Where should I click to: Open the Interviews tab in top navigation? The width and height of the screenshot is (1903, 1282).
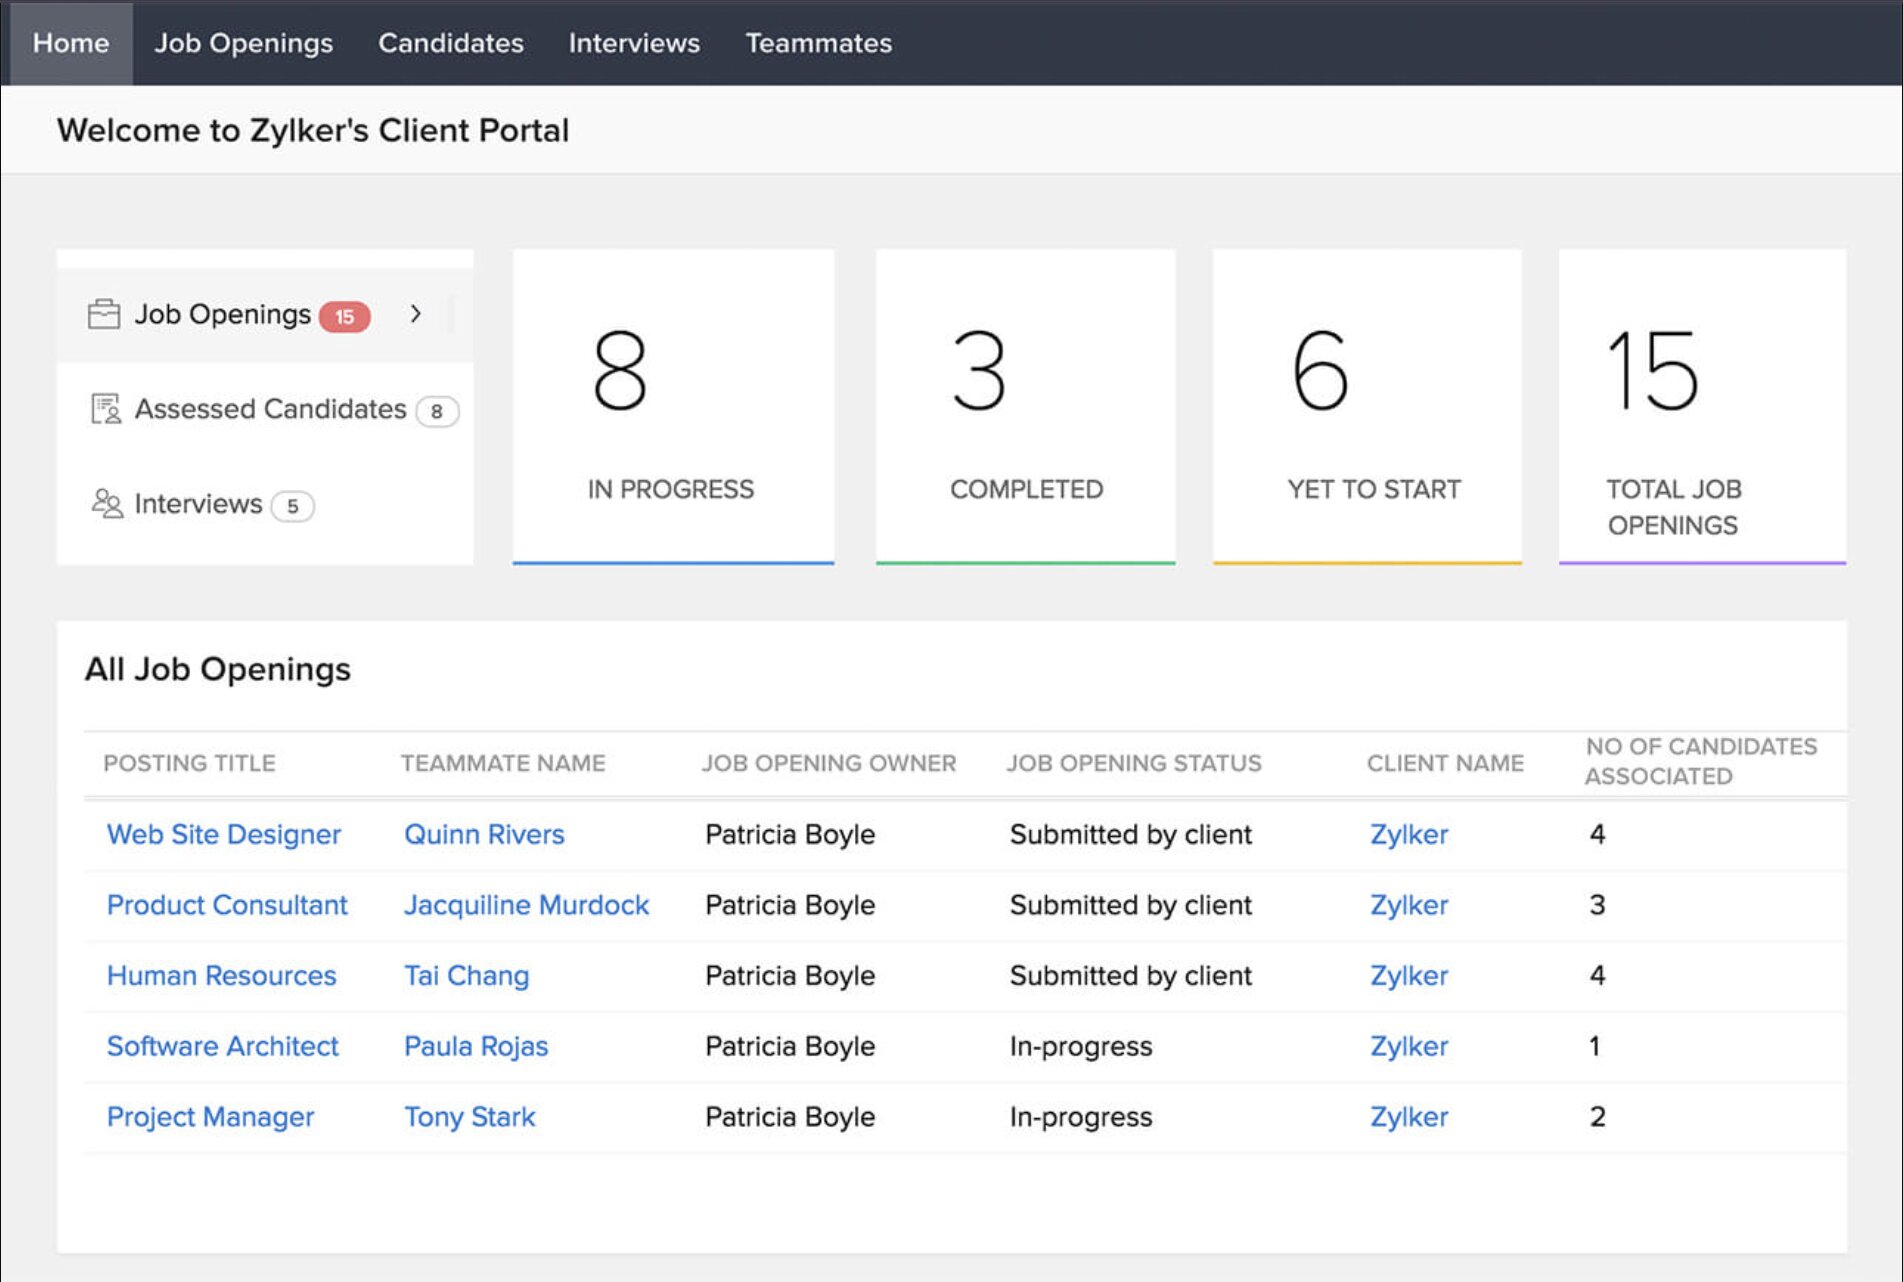pyautogui.click(x=634, y=43)
